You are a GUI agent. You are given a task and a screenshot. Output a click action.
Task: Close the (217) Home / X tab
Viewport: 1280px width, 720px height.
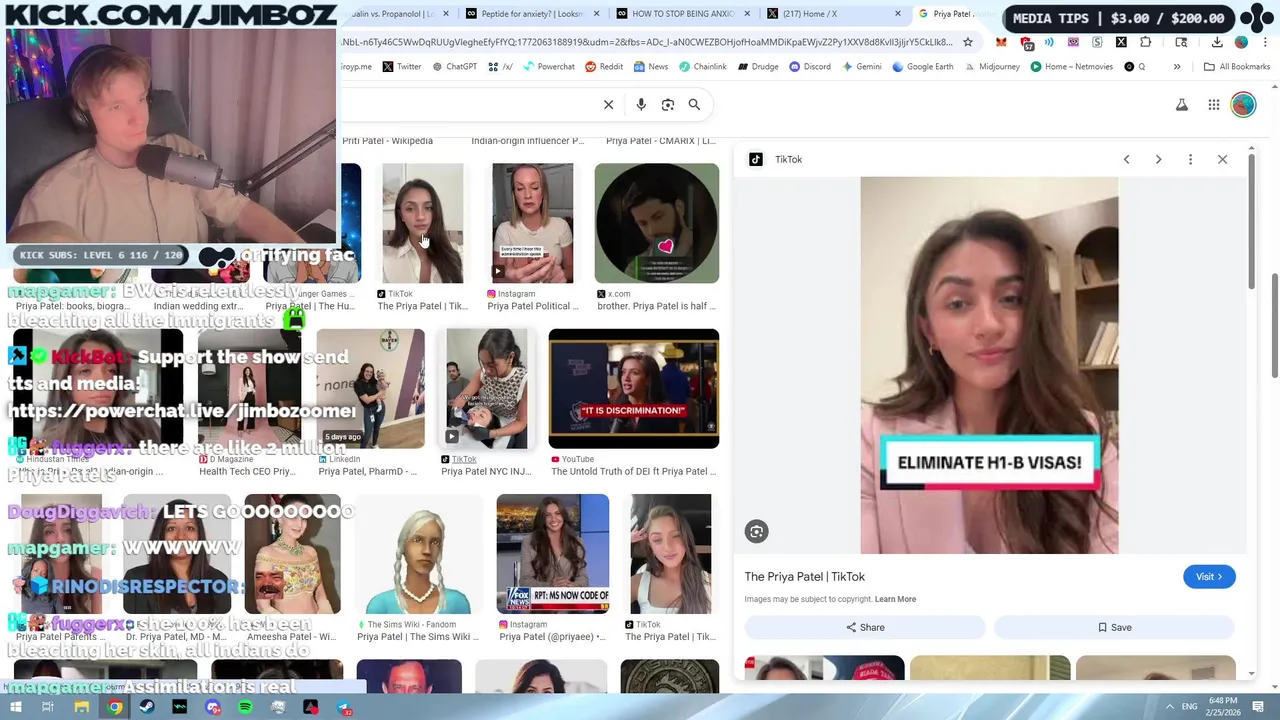pos(897,14)
